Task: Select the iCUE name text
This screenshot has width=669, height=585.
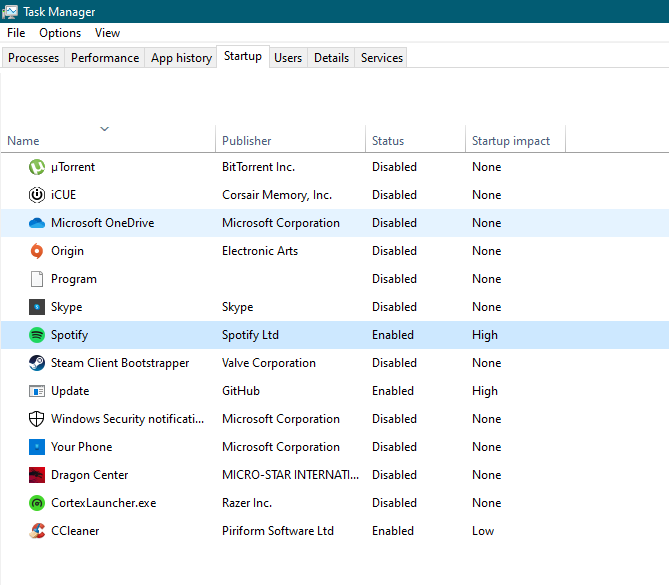Action: 64,195
